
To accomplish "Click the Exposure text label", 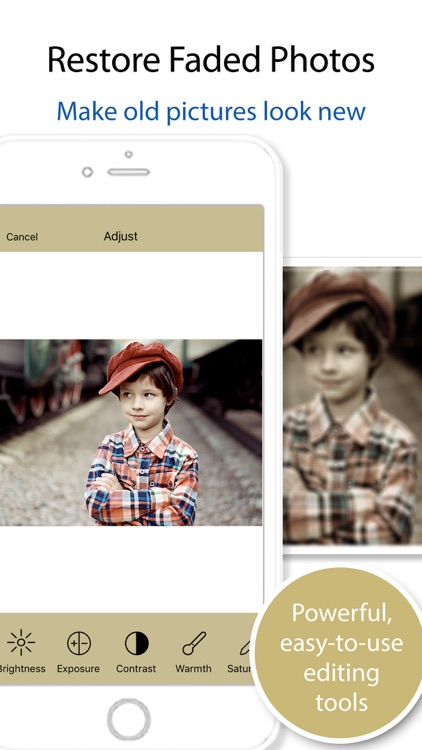I will point(78,669).
